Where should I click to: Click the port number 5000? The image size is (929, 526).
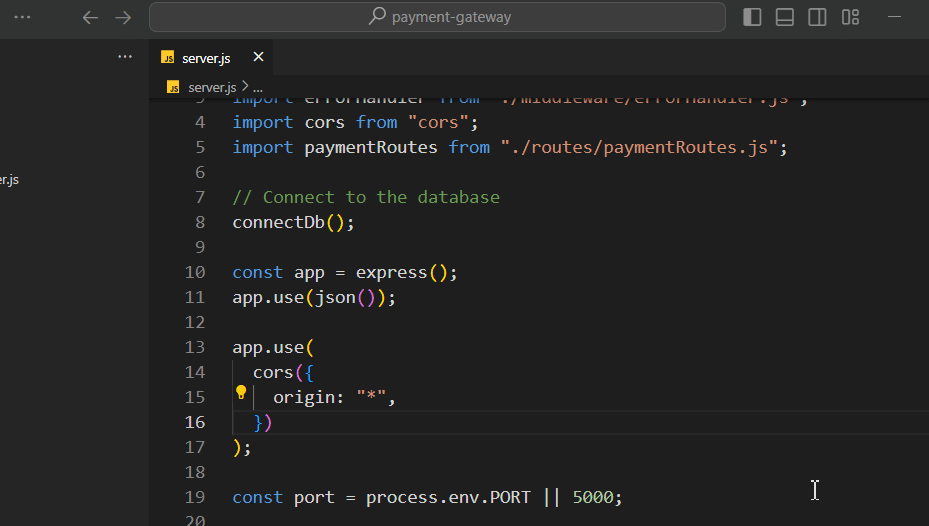[592, 498]
